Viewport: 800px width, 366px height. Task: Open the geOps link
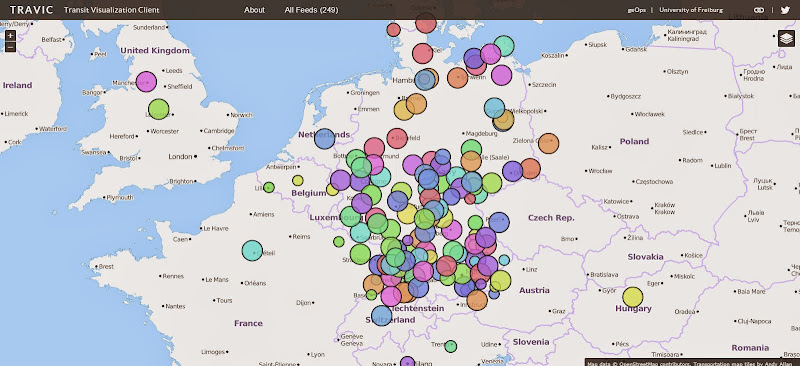[636, 10]
